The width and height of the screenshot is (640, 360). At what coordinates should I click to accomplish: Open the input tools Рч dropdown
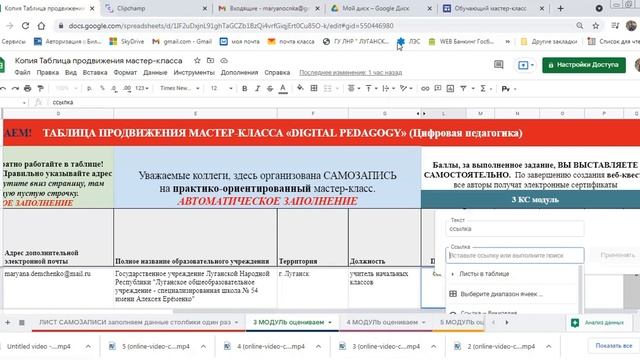(509, 89)
